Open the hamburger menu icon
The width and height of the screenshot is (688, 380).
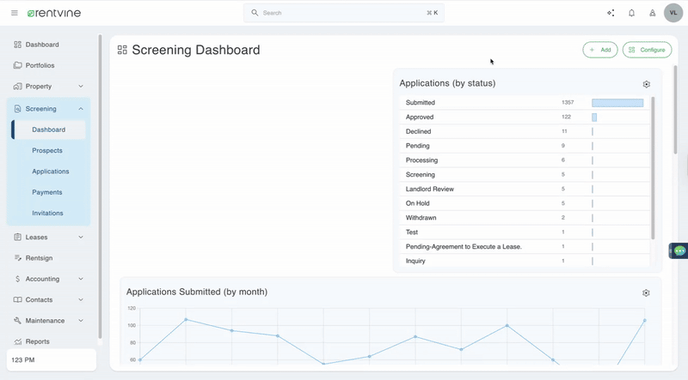(14, 13)
